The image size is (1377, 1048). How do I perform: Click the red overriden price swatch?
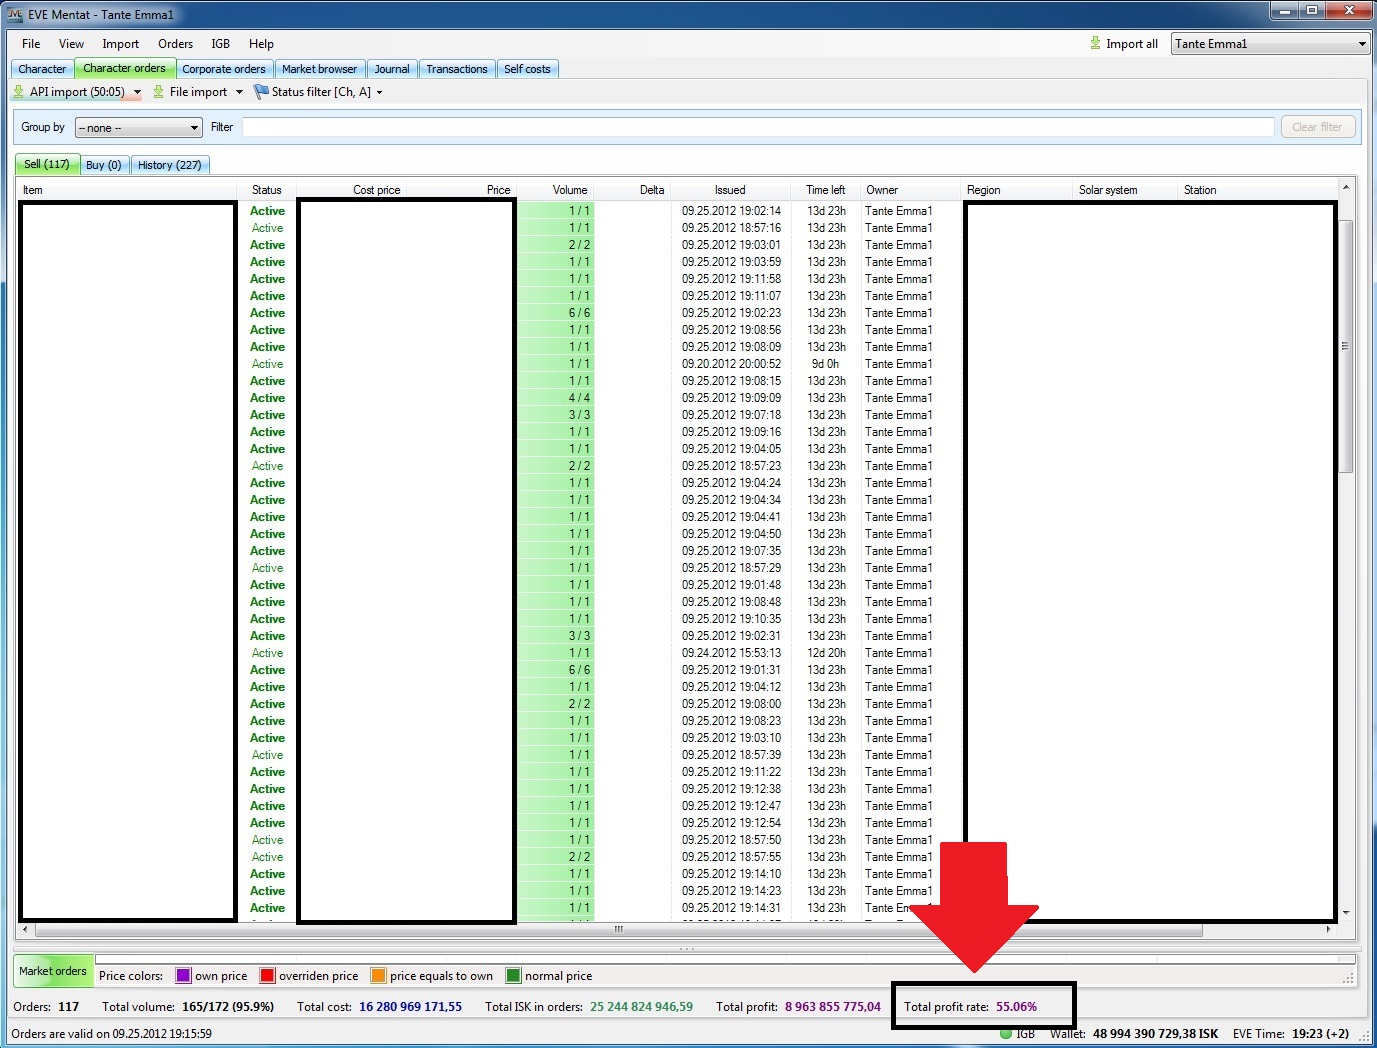[267, 976]
